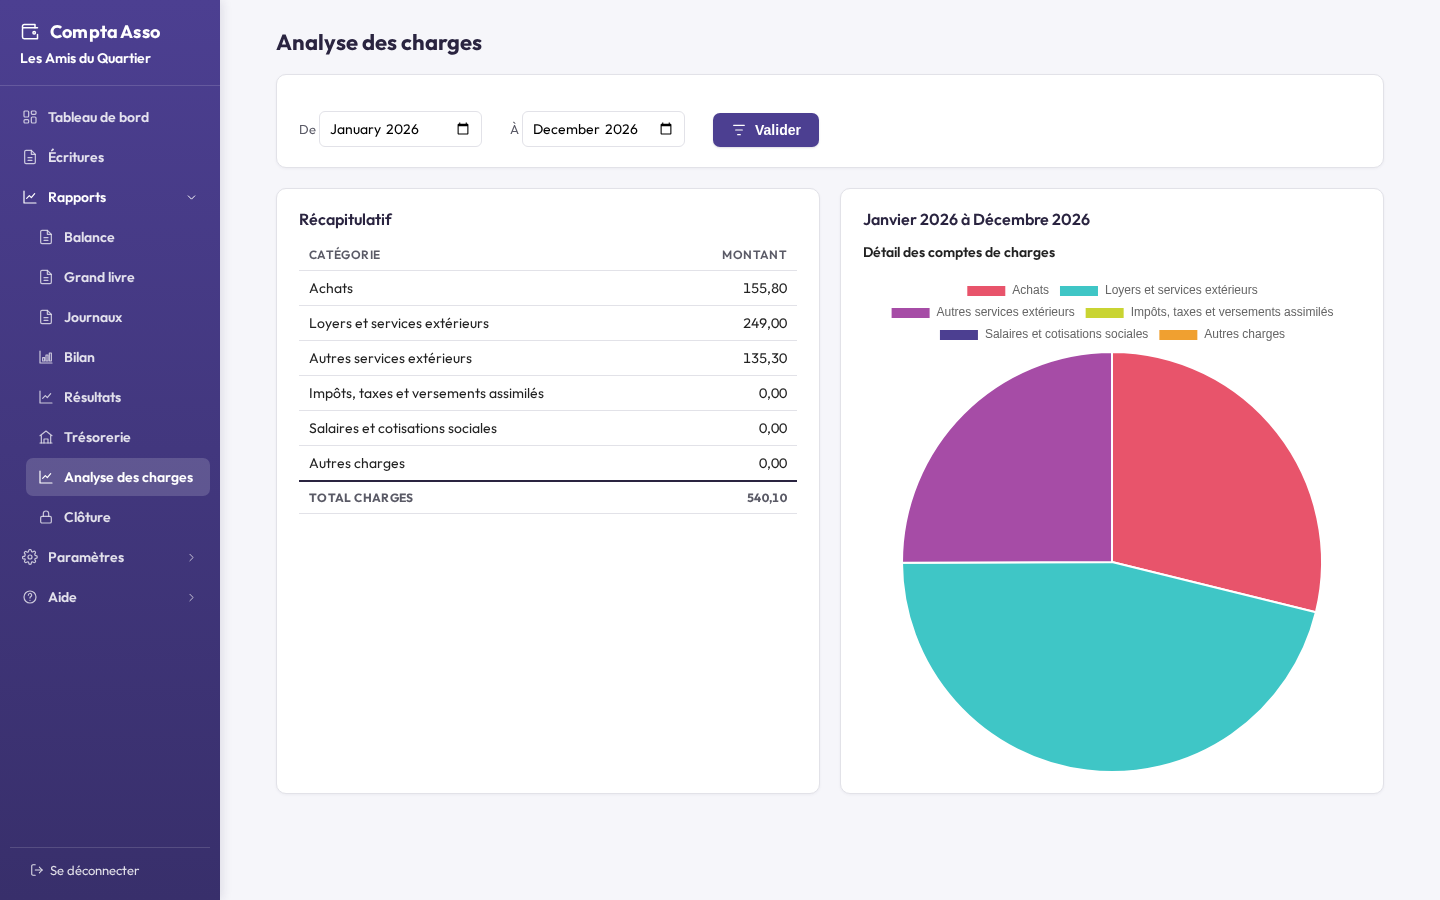Image resolution: width=1440 pixels, height=900 pixels.
Task: Click the Valider filter button
Action: point(766,130)
